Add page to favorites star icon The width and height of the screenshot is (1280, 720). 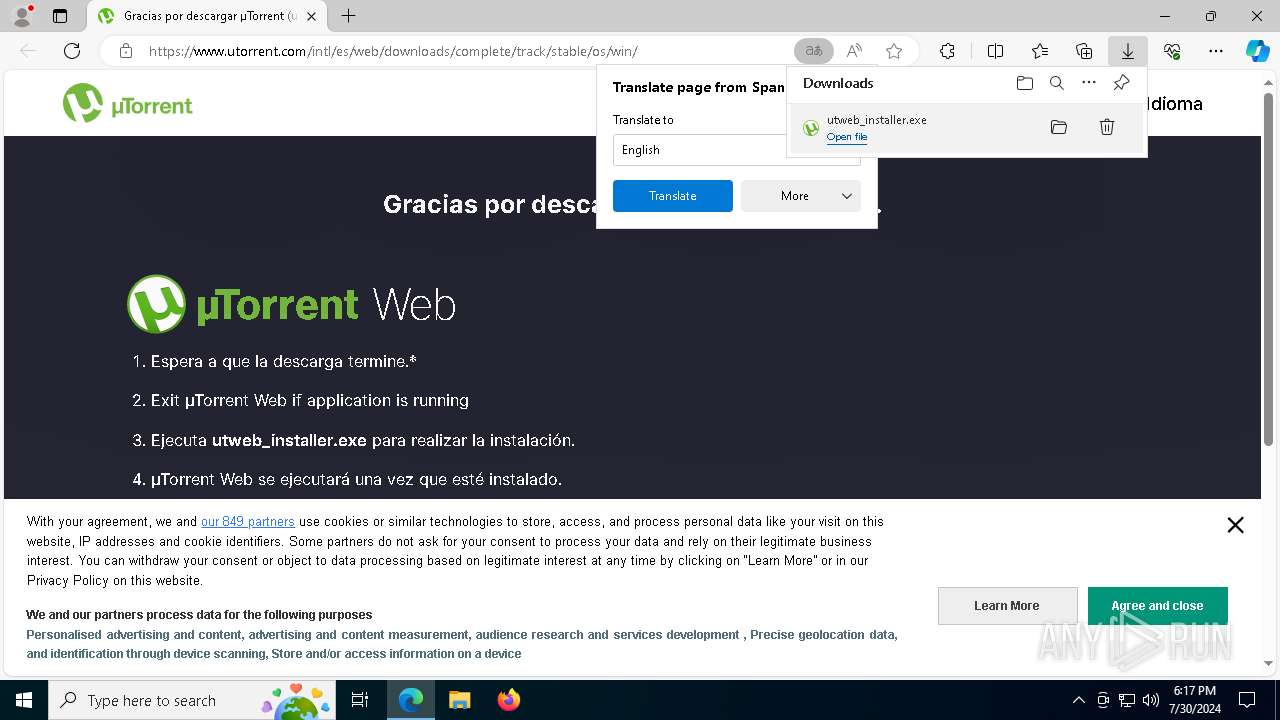(x=894, y=51)
